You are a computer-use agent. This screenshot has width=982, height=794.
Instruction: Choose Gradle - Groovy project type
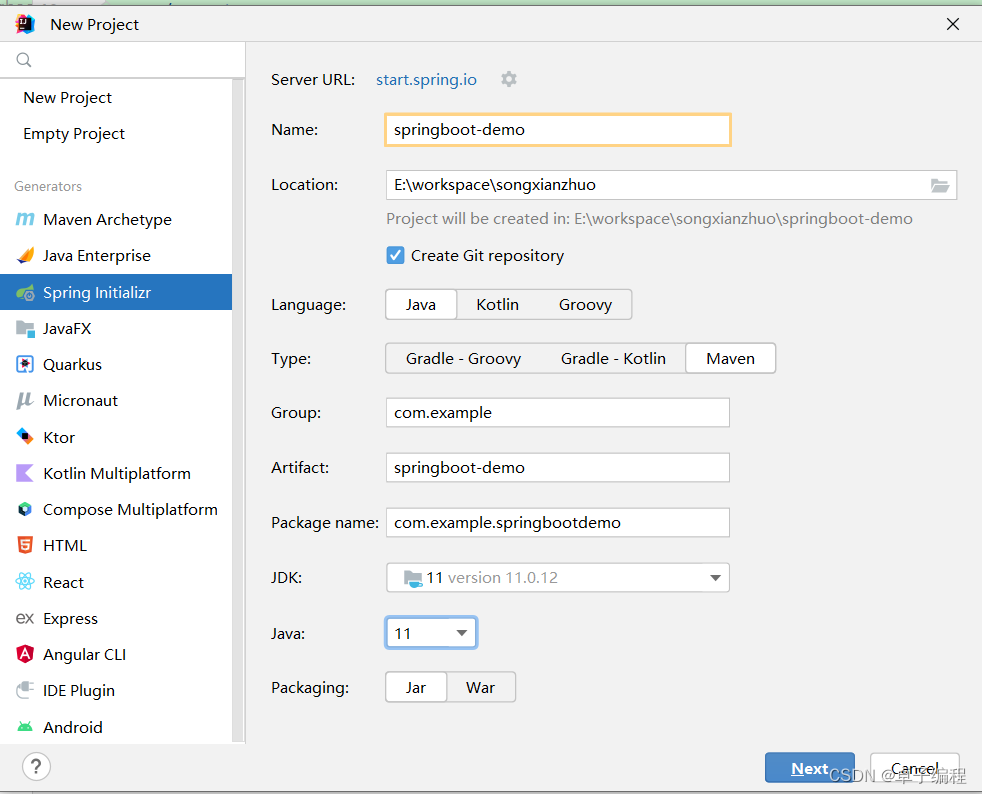(x=463, y=358)
